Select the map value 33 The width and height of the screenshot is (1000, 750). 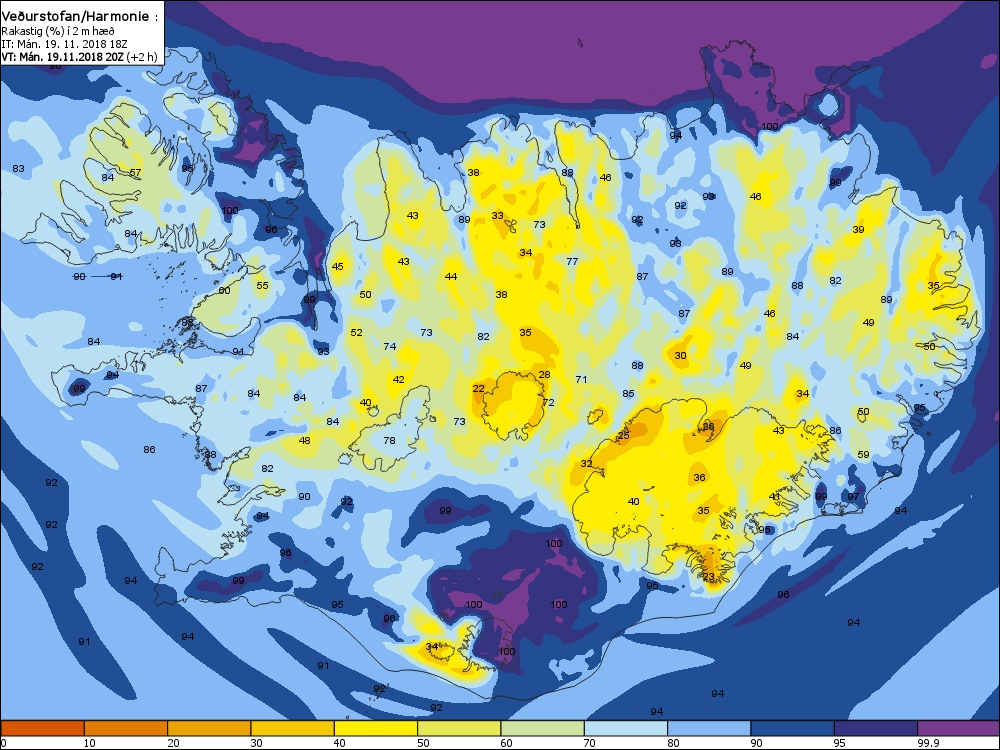click(x=497, y=216)
